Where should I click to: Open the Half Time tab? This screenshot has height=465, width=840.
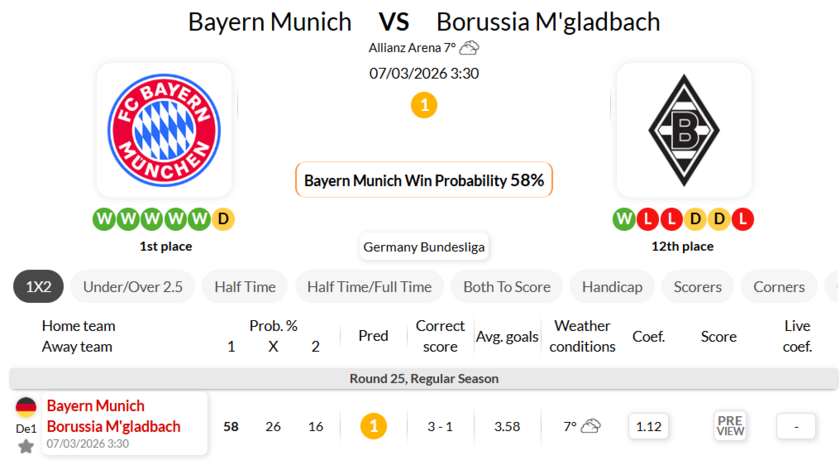point(245,287)
